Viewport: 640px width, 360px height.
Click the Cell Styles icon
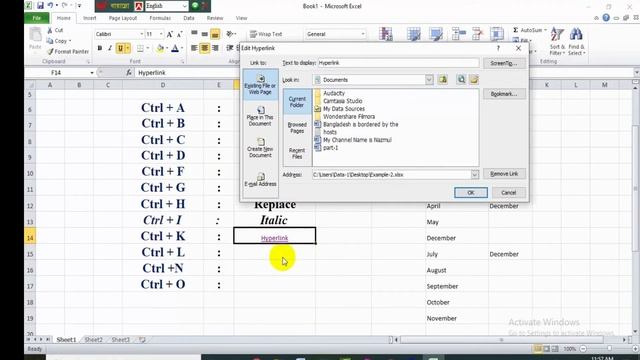point(436,34)
